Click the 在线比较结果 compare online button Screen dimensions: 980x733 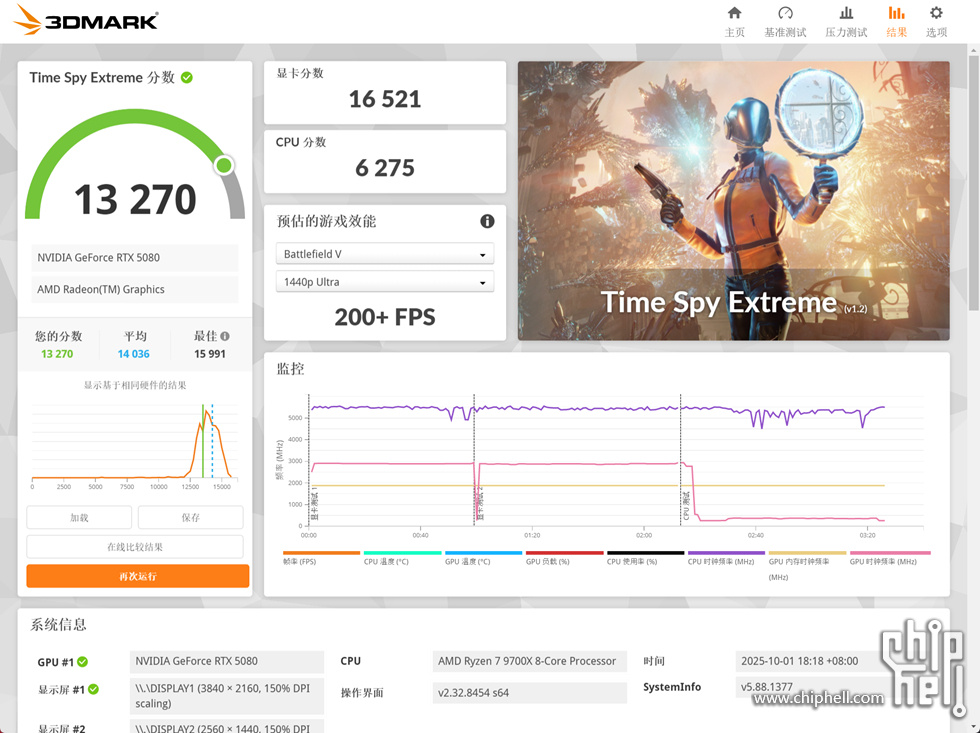point(135,547)
